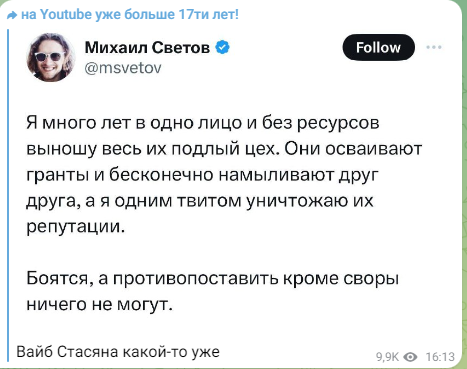
Task: Click the 9,9K view count
Action: pyautogui.click(x=387, y=357)
